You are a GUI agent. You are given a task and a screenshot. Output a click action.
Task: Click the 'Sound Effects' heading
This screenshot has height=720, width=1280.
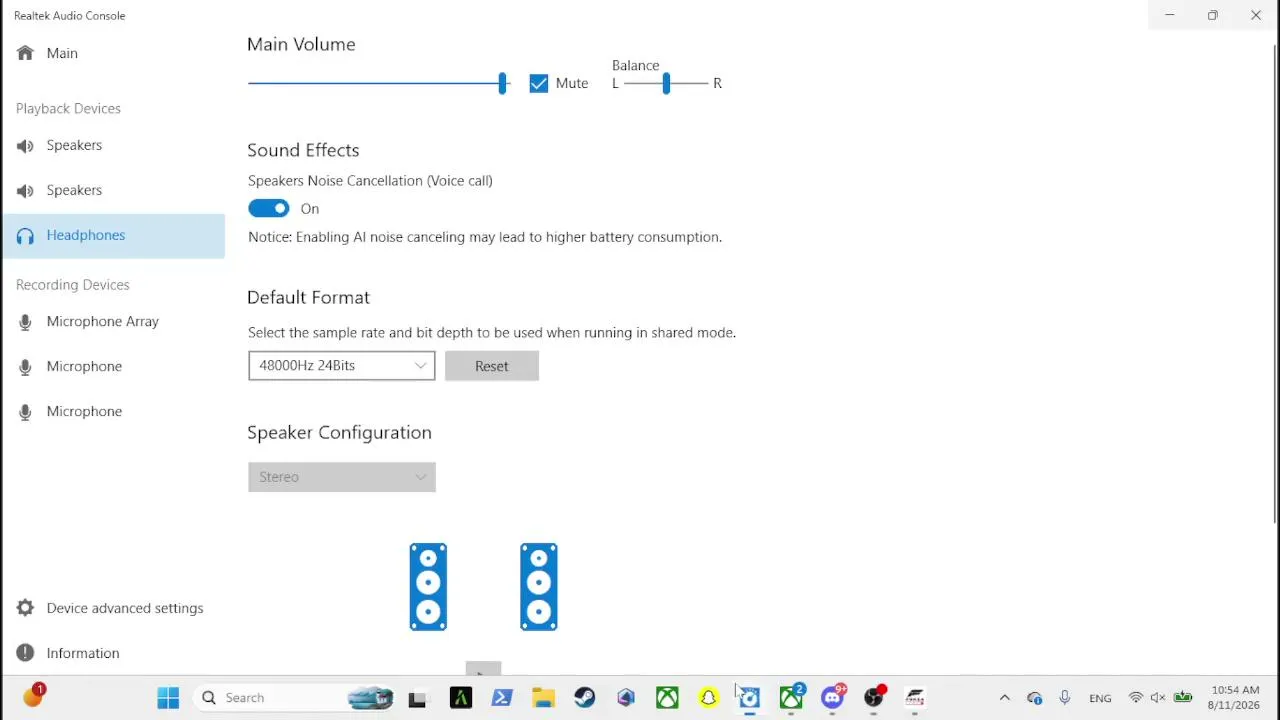click(303, 150)
